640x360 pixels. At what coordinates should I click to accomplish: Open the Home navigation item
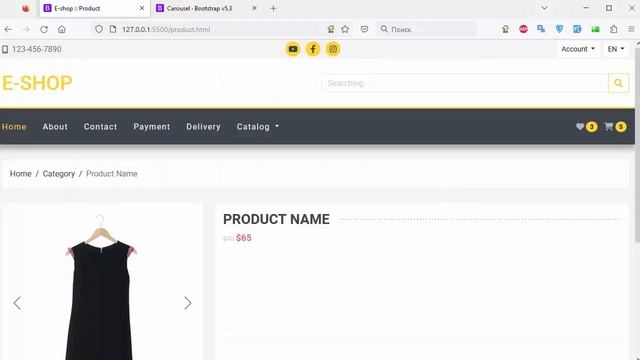coord(14,127)
